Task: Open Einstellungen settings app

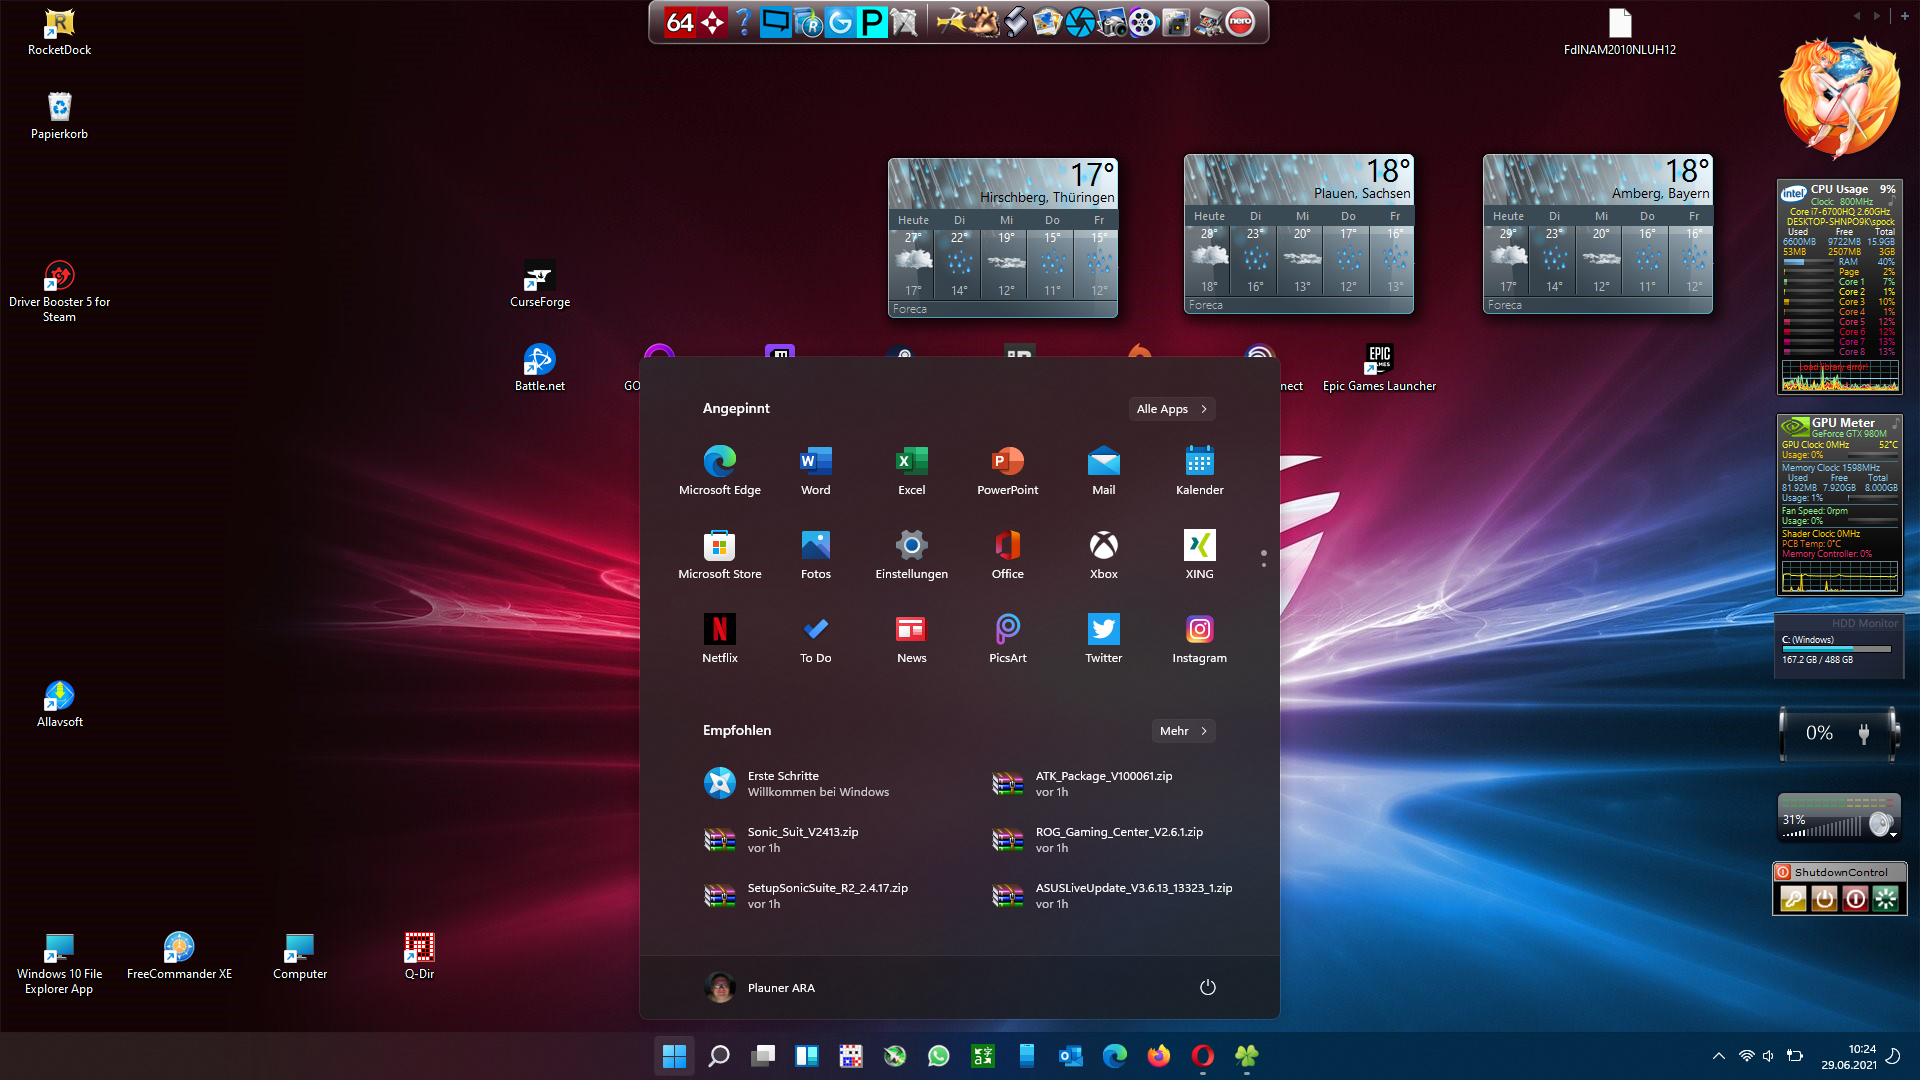Action: [x=912, y=554]
